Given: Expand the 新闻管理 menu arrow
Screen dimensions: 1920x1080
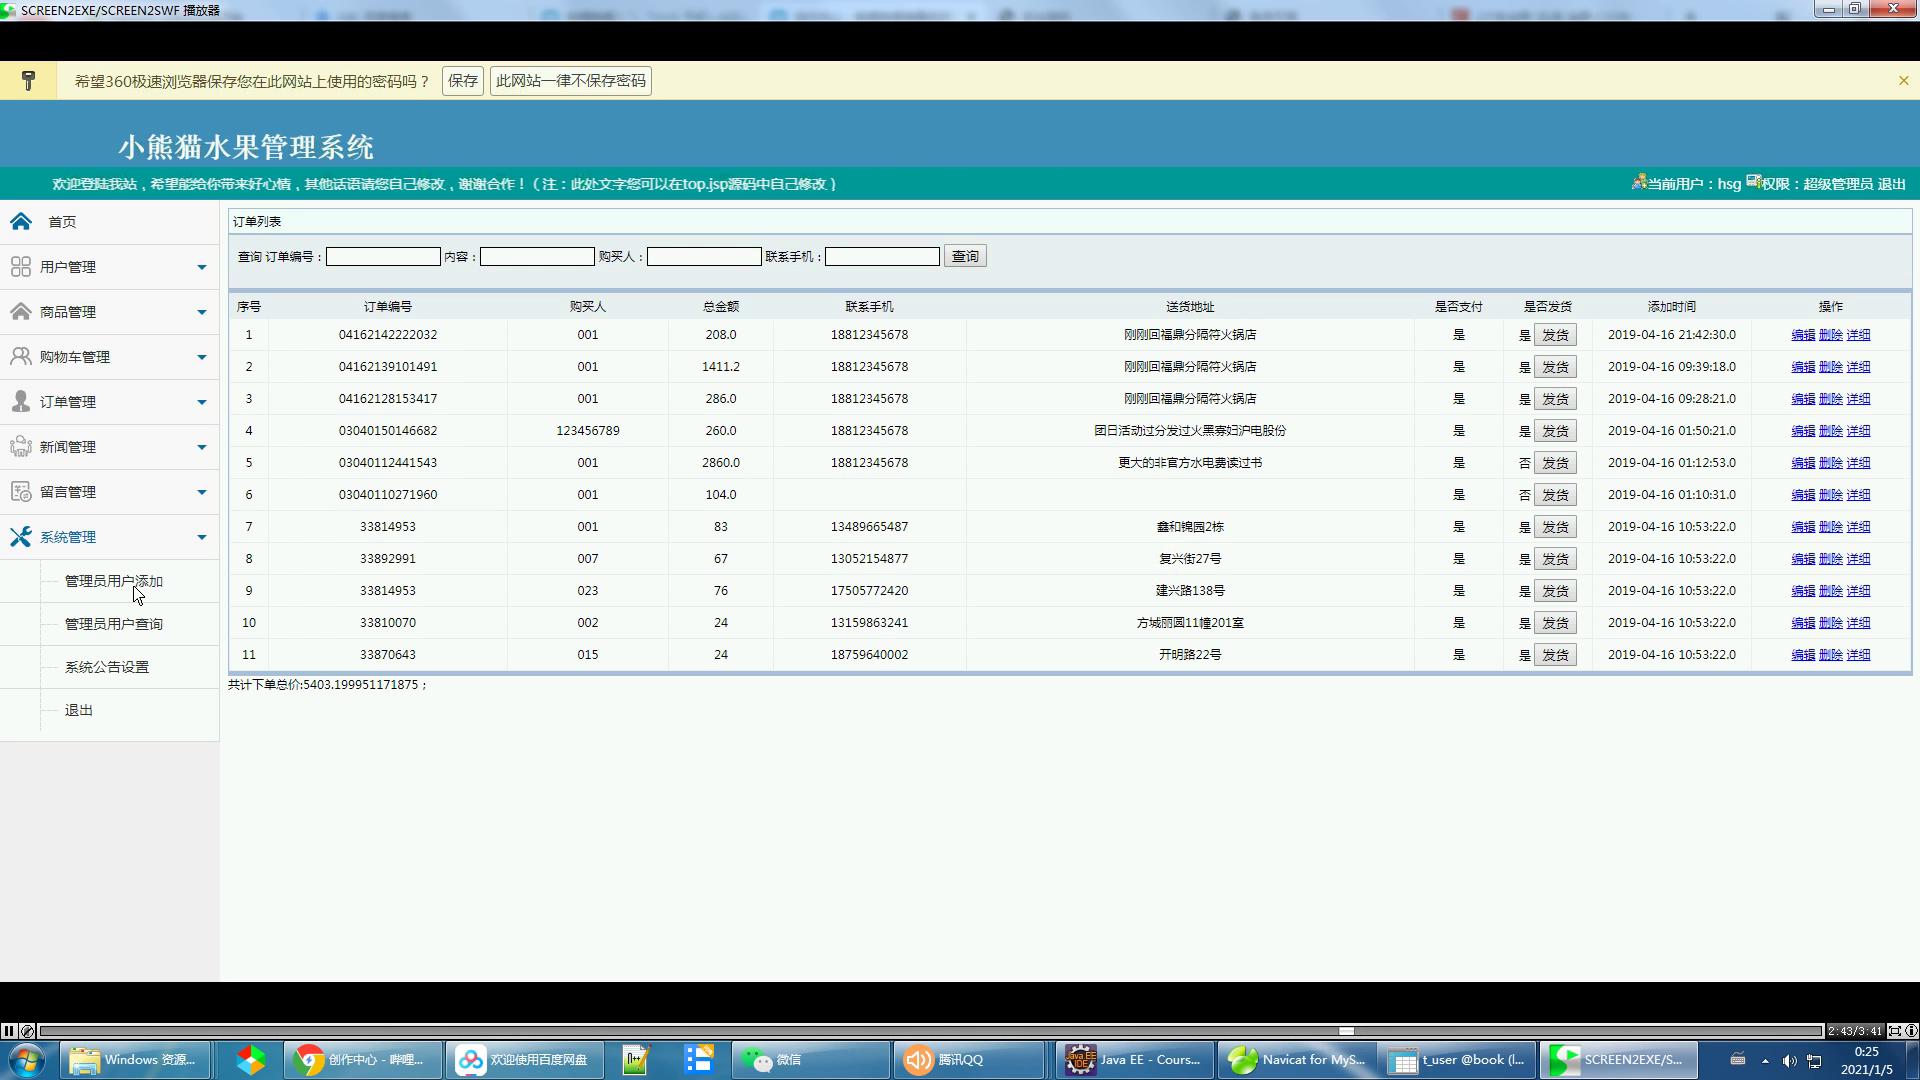Looking at the screenshot, I should click(201, 447).
